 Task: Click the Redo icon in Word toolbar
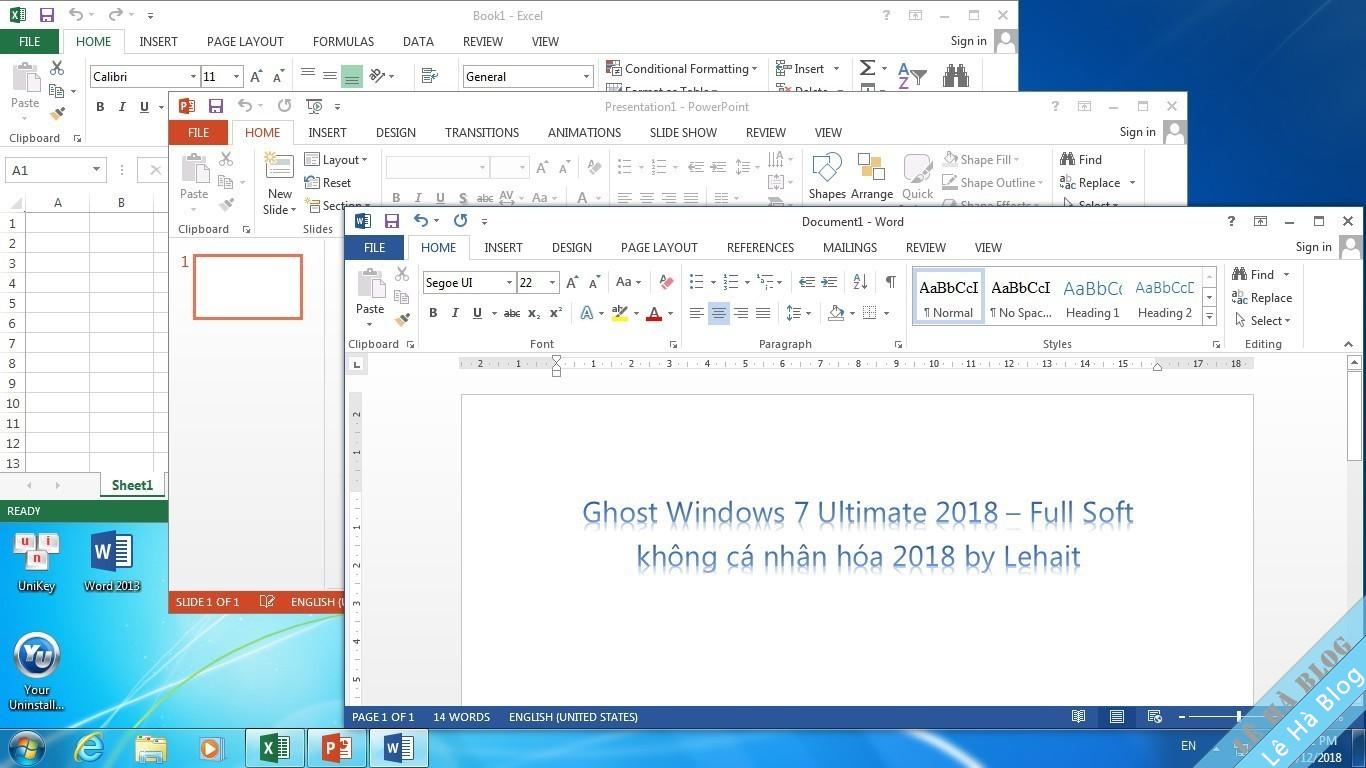460,221
